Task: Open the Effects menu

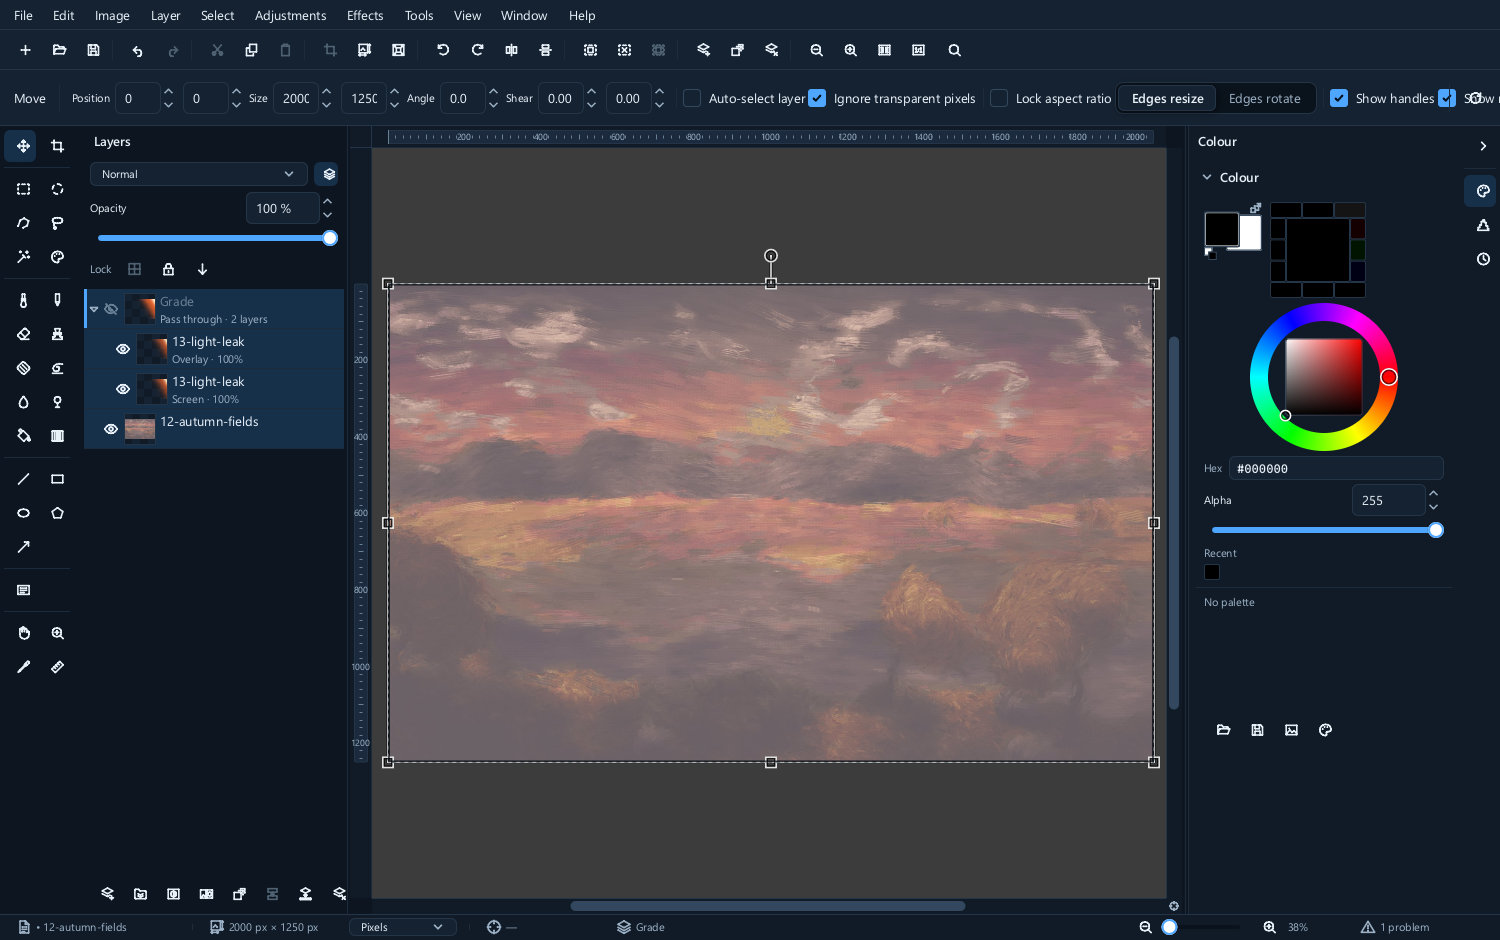Action: [x=365, y=15]
